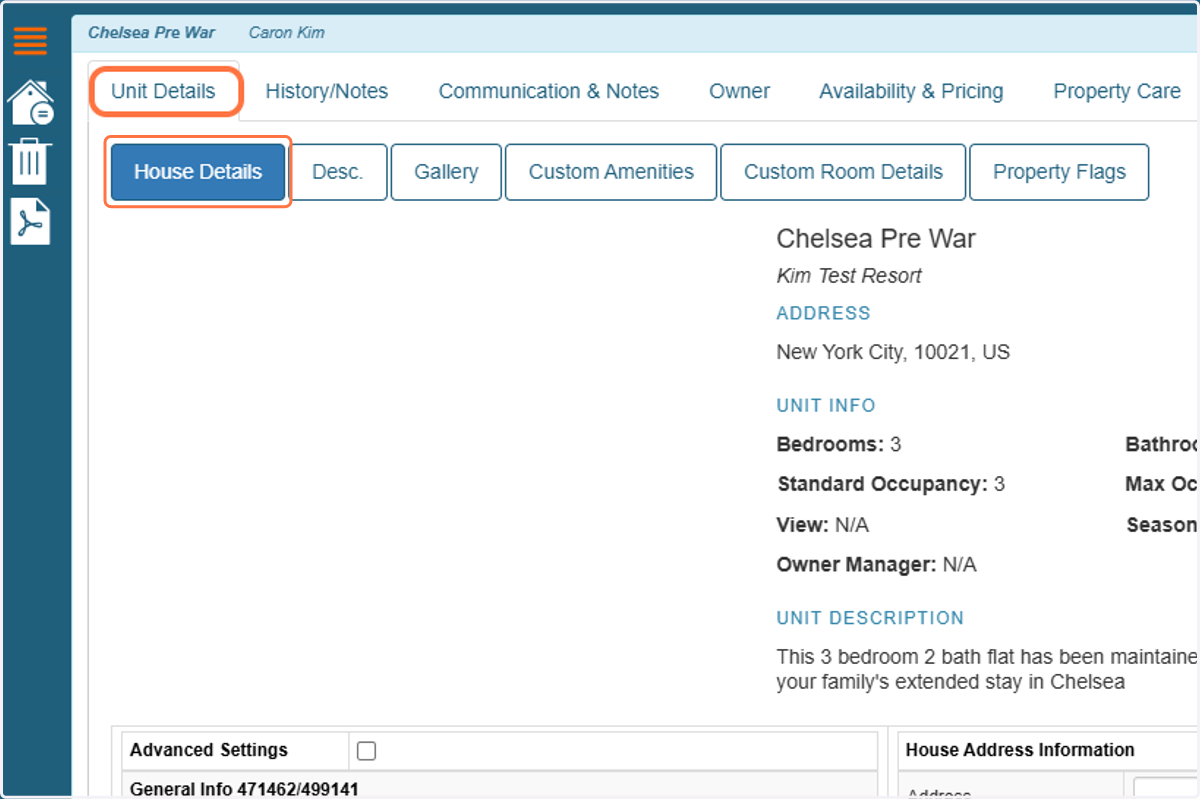Open the orange hamburger menu
The width and height of the screenshot is (1200, 799).
tap(30, 41)
